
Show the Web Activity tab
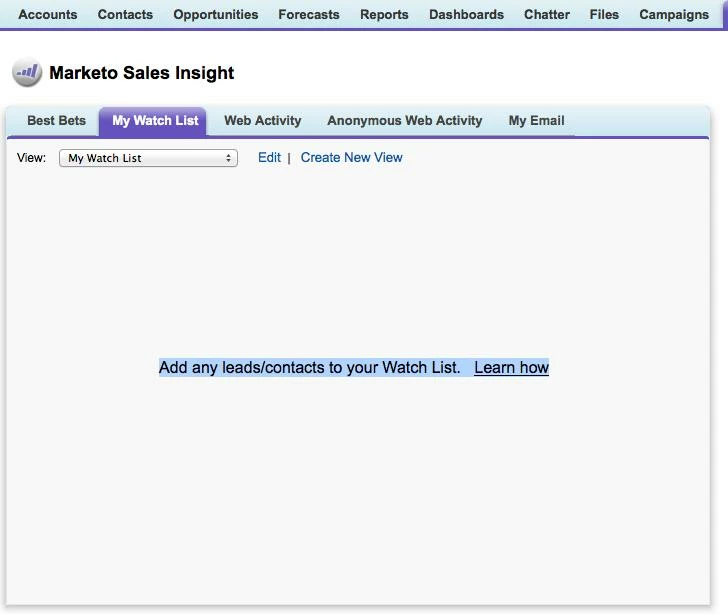pyautogui.click(x=263, y=121)
